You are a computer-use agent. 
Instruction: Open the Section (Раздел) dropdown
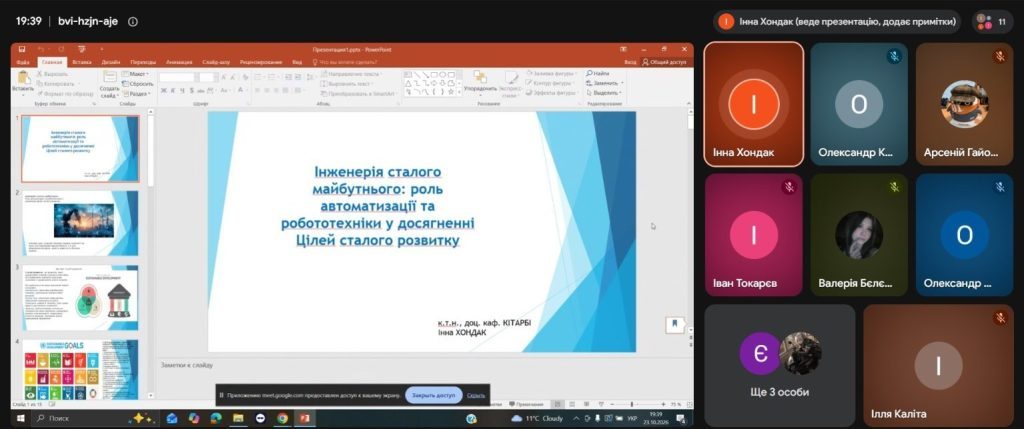136,93
